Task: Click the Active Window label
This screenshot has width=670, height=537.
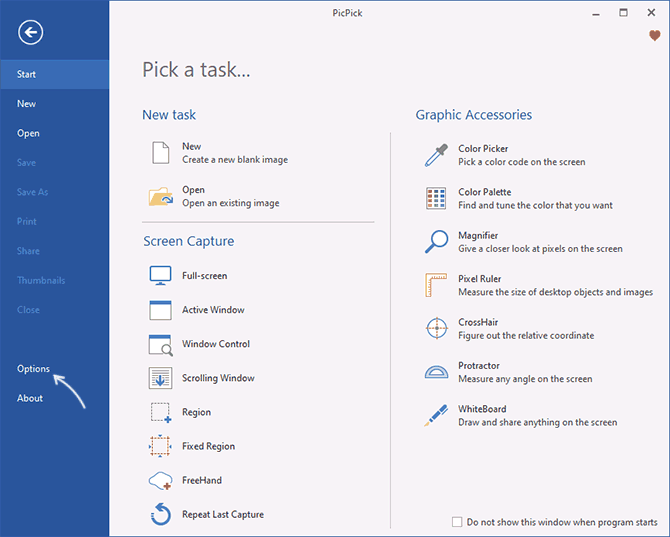Action: [213, 310]
